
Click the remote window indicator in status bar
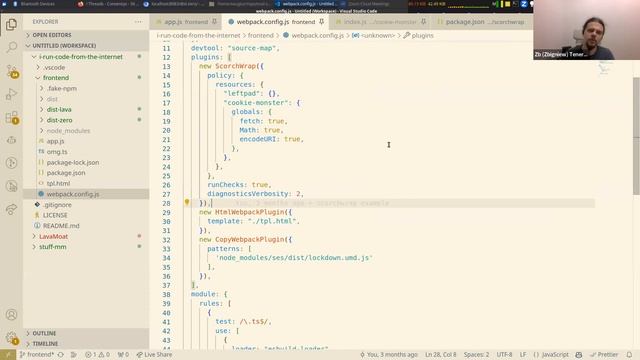click(8, 355)
